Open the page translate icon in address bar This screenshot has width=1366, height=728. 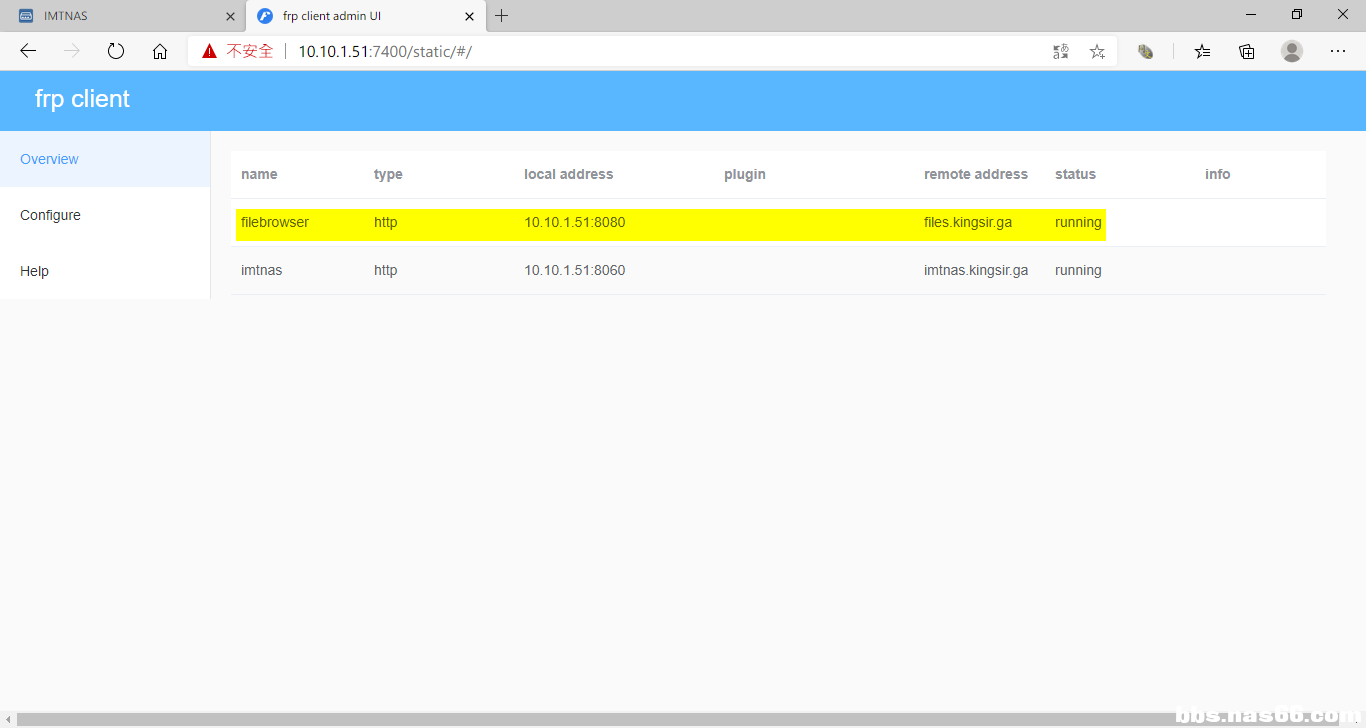[x=1061, y=51]
